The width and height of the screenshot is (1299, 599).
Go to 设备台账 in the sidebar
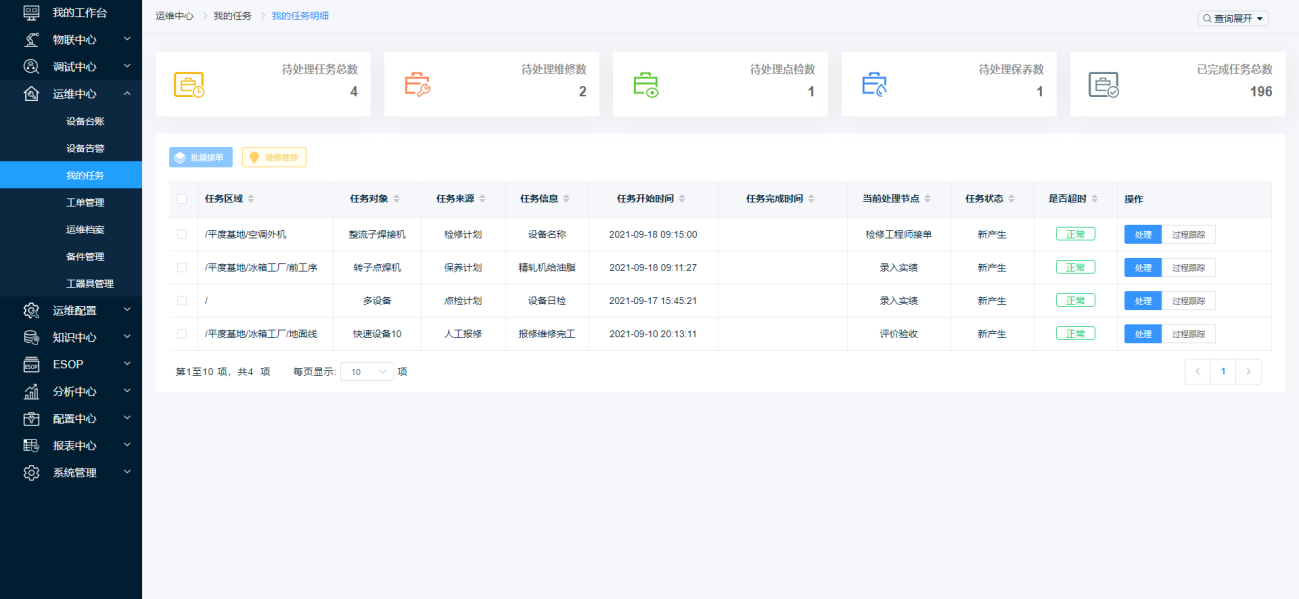coord(85,121)
